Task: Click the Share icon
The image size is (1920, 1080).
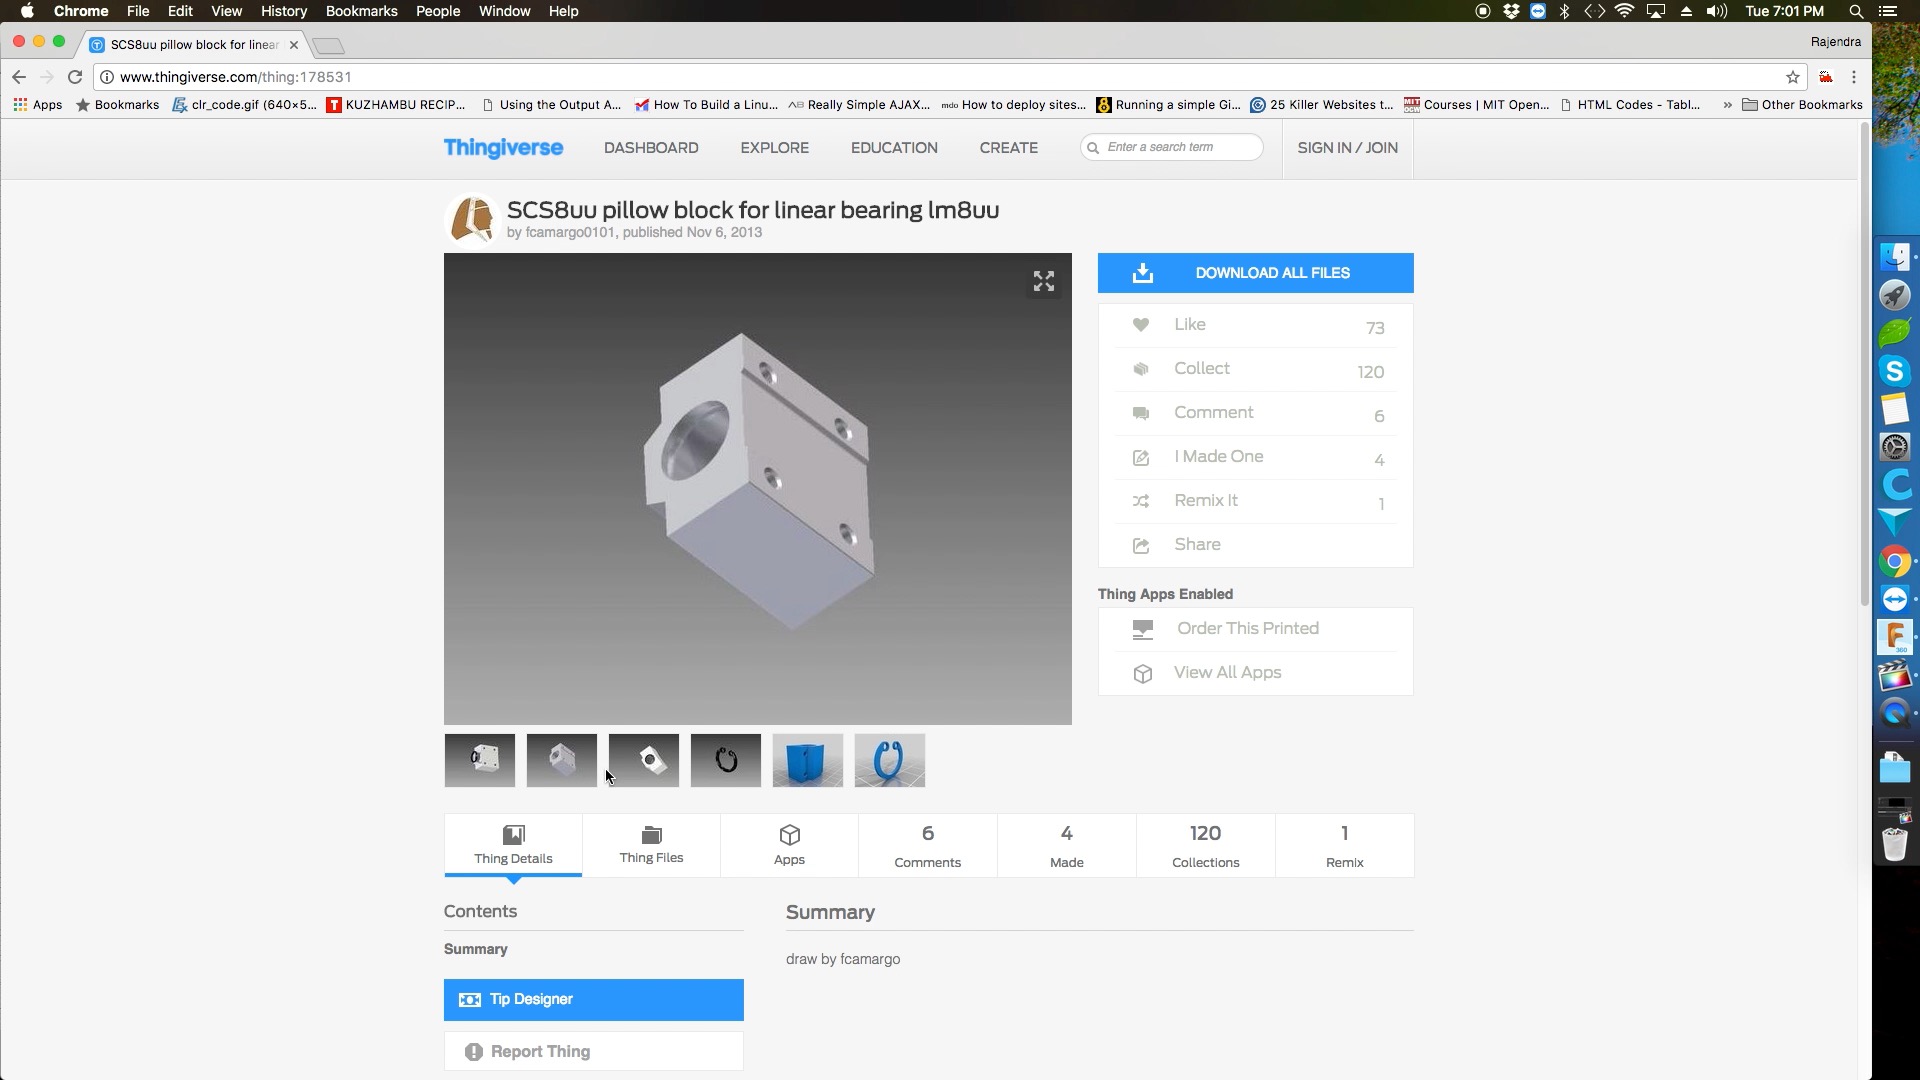Action: (1141, 543)
